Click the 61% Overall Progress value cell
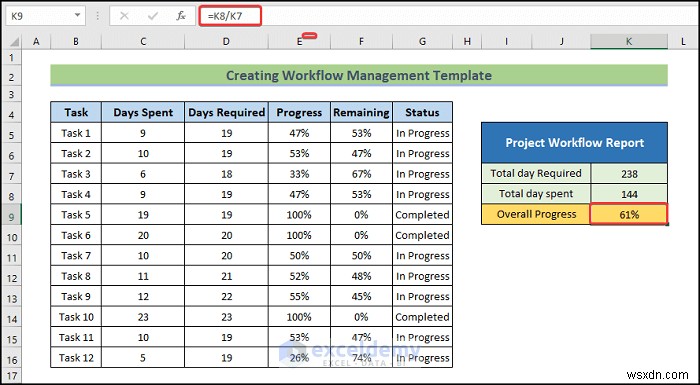Image resolution: width=700 pixels, height=385 pixels. coord(629,214)
